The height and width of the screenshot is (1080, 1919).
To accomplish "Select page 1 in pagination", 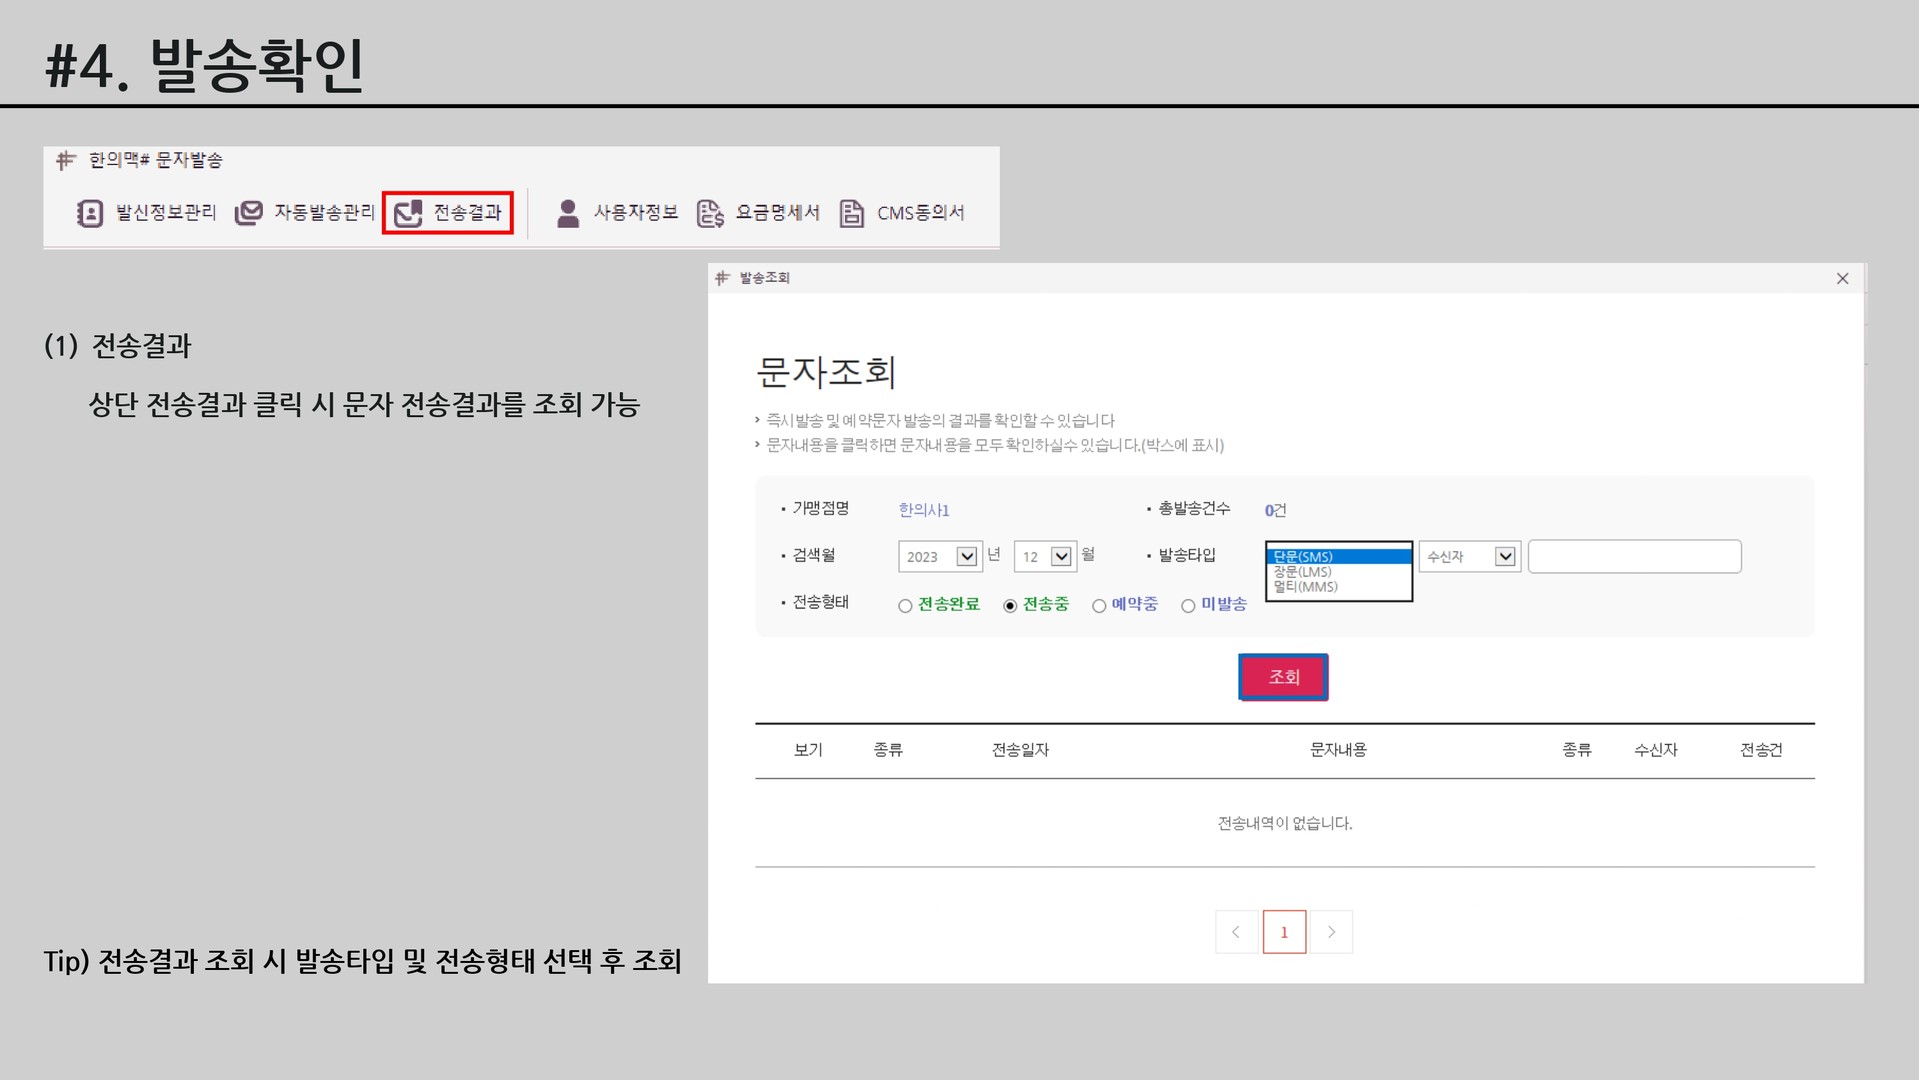I will [x=1284, y=932].
